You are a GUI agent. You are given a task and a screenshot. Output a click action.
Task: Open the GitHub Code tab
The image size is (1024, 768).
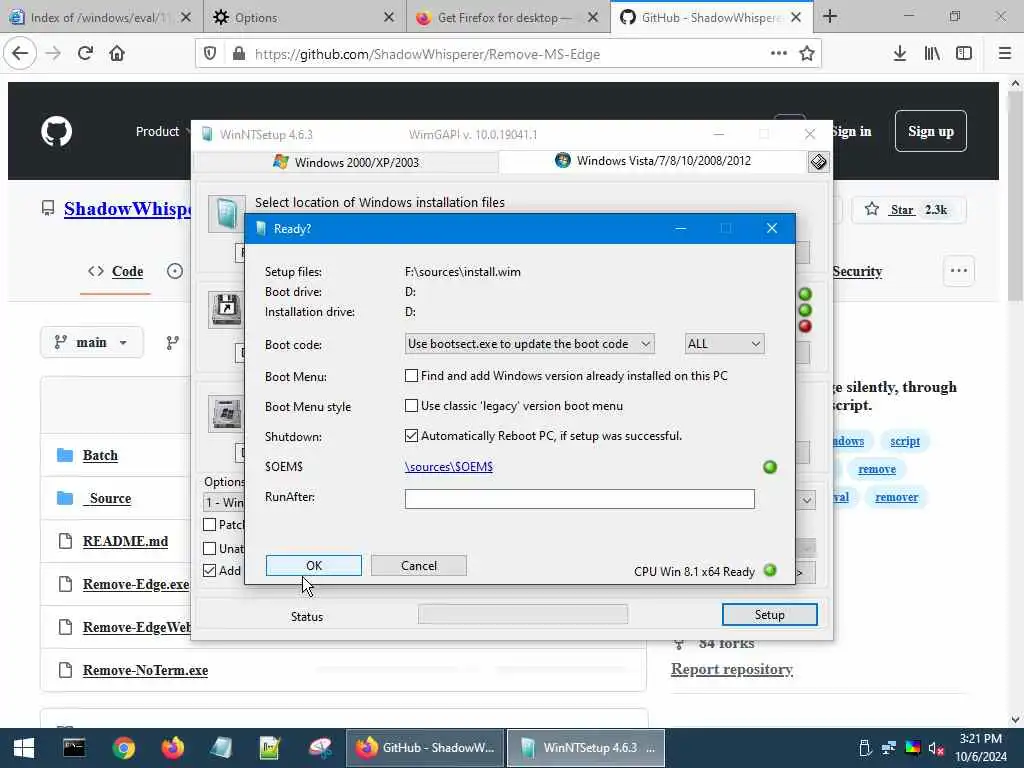(116, 271)
